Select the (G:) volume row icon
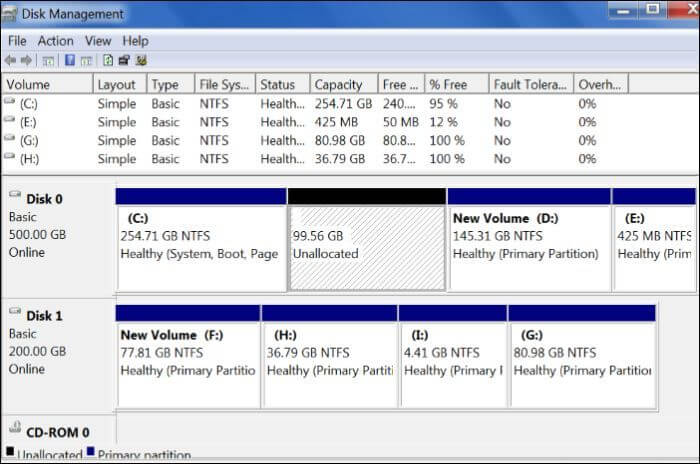 pos(10,140)
